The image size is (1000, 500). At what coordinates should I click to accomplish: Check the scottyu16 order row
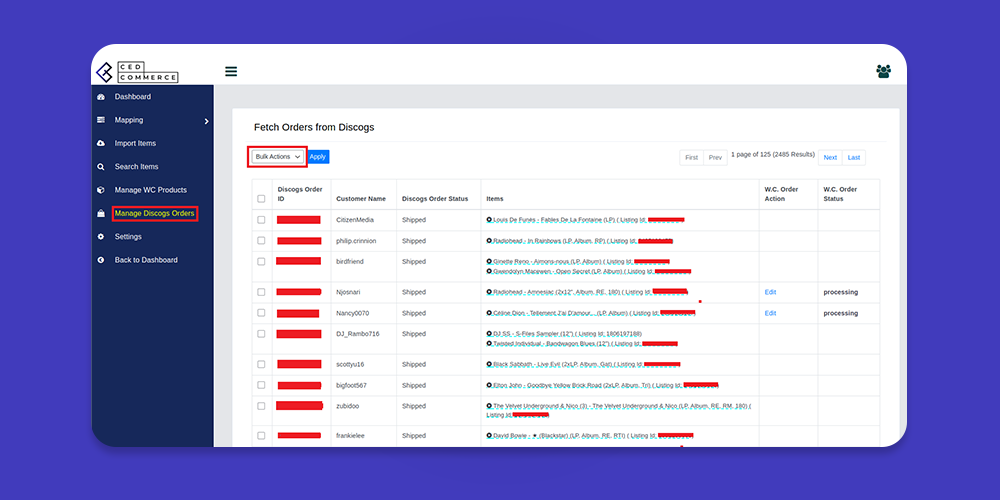click(261, 364)
